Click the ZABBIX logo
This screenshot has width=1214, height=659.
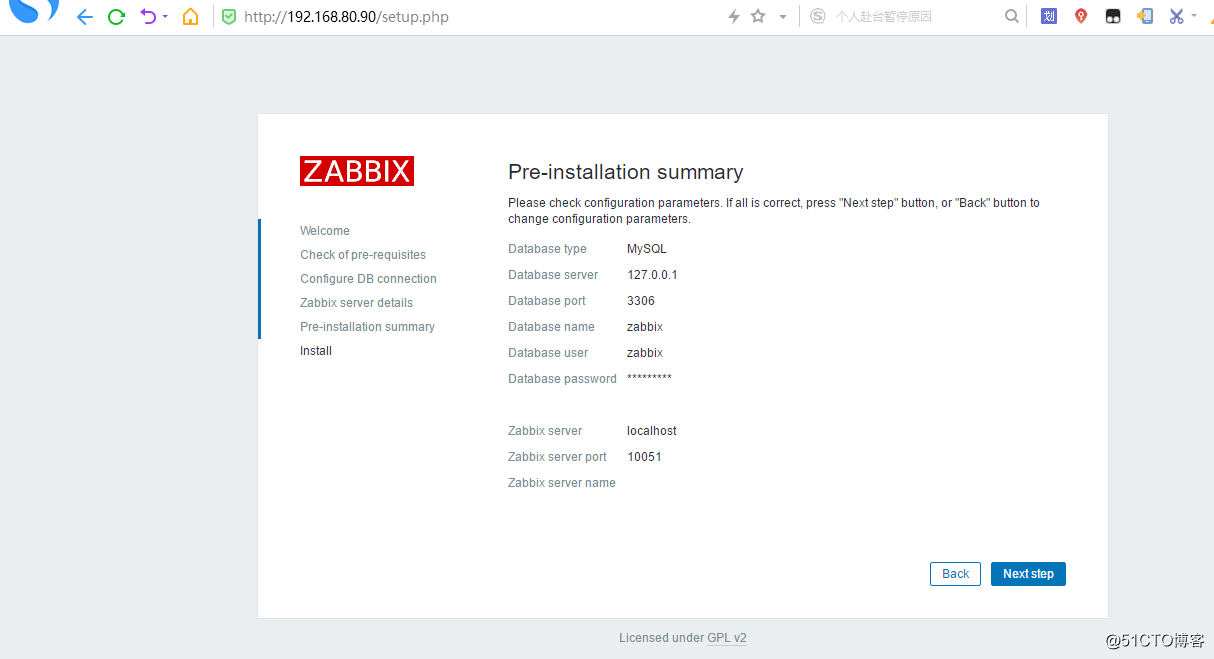pos(357,171)
